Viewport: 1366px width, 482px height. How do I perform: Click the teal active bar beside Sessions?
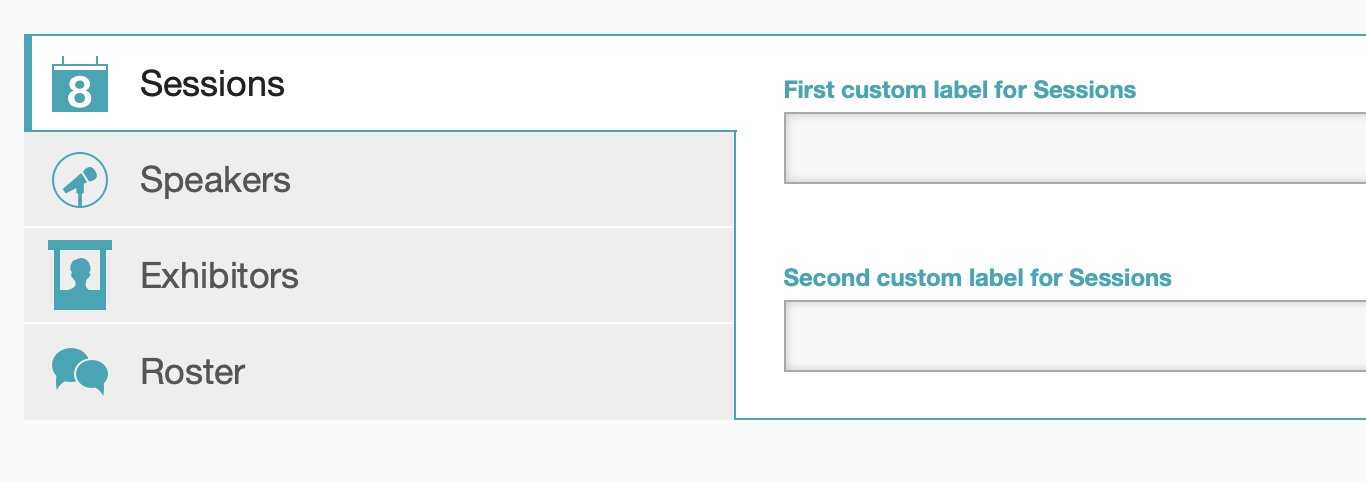coord(28,84)
